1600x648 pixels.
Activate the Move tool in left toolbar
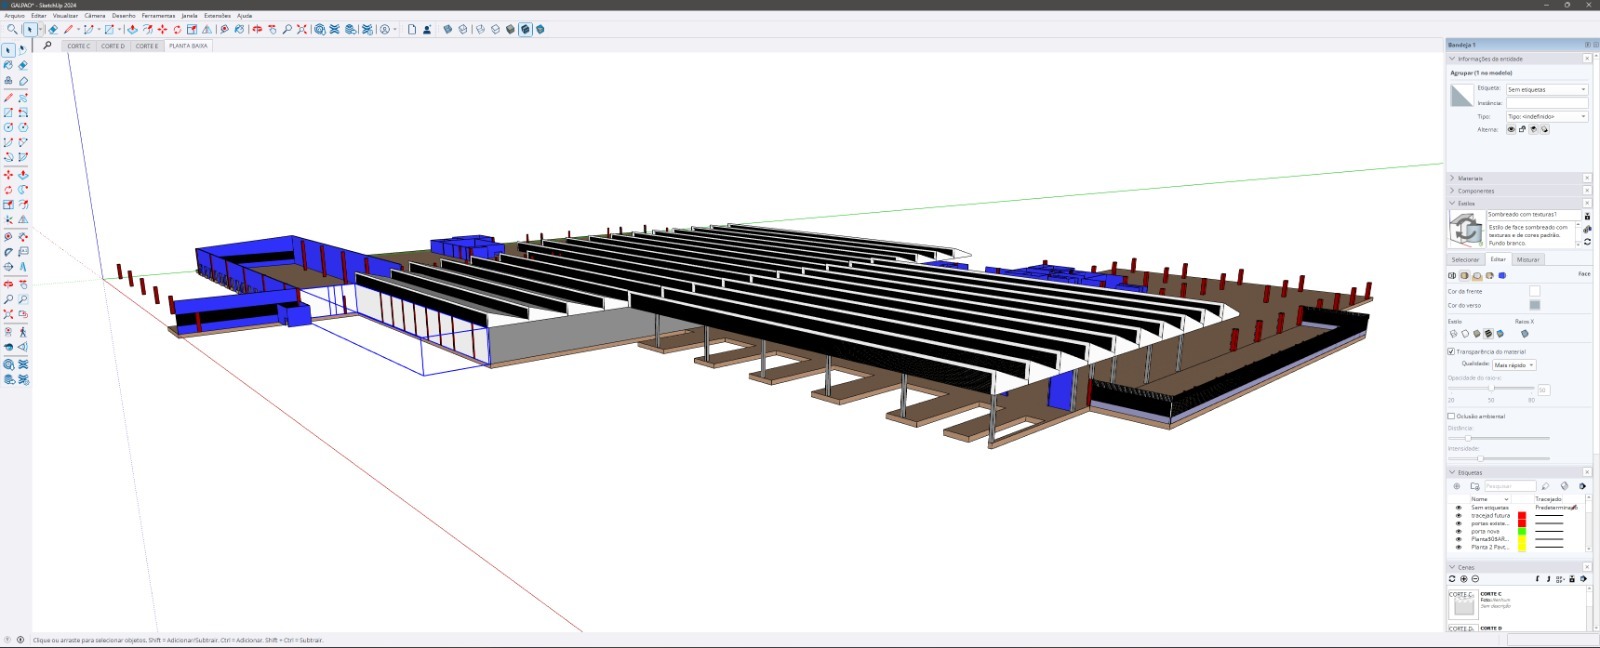[x=8, y=174]
